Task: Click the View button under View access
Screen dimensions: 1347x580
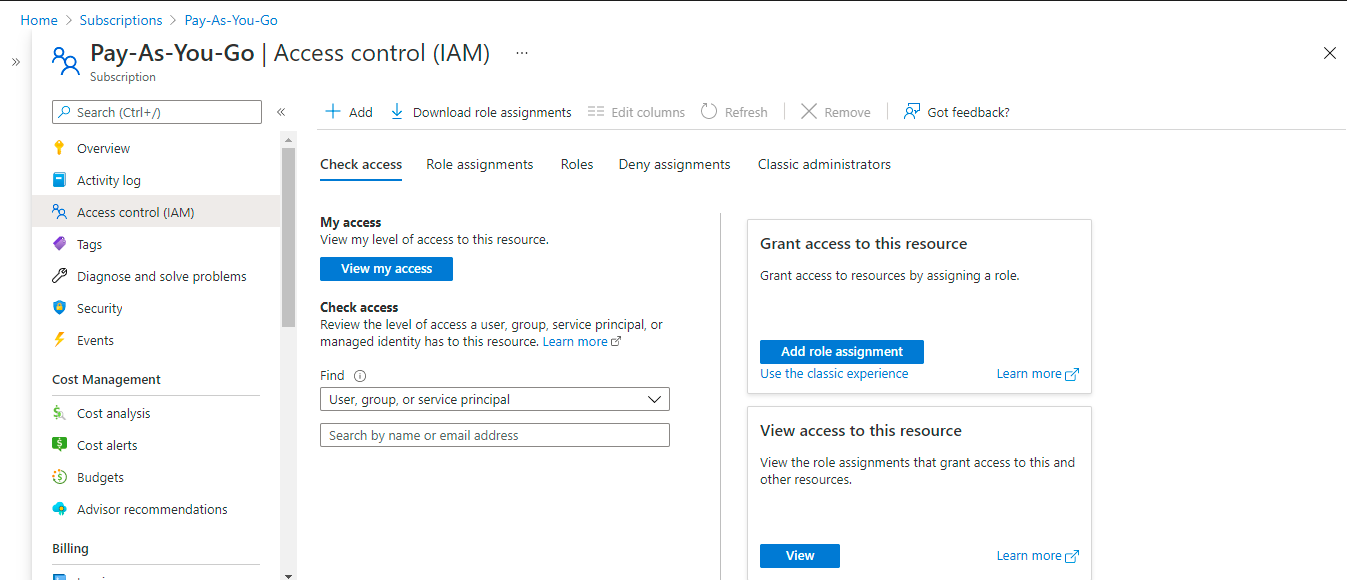Action: (x=800, y=556)
